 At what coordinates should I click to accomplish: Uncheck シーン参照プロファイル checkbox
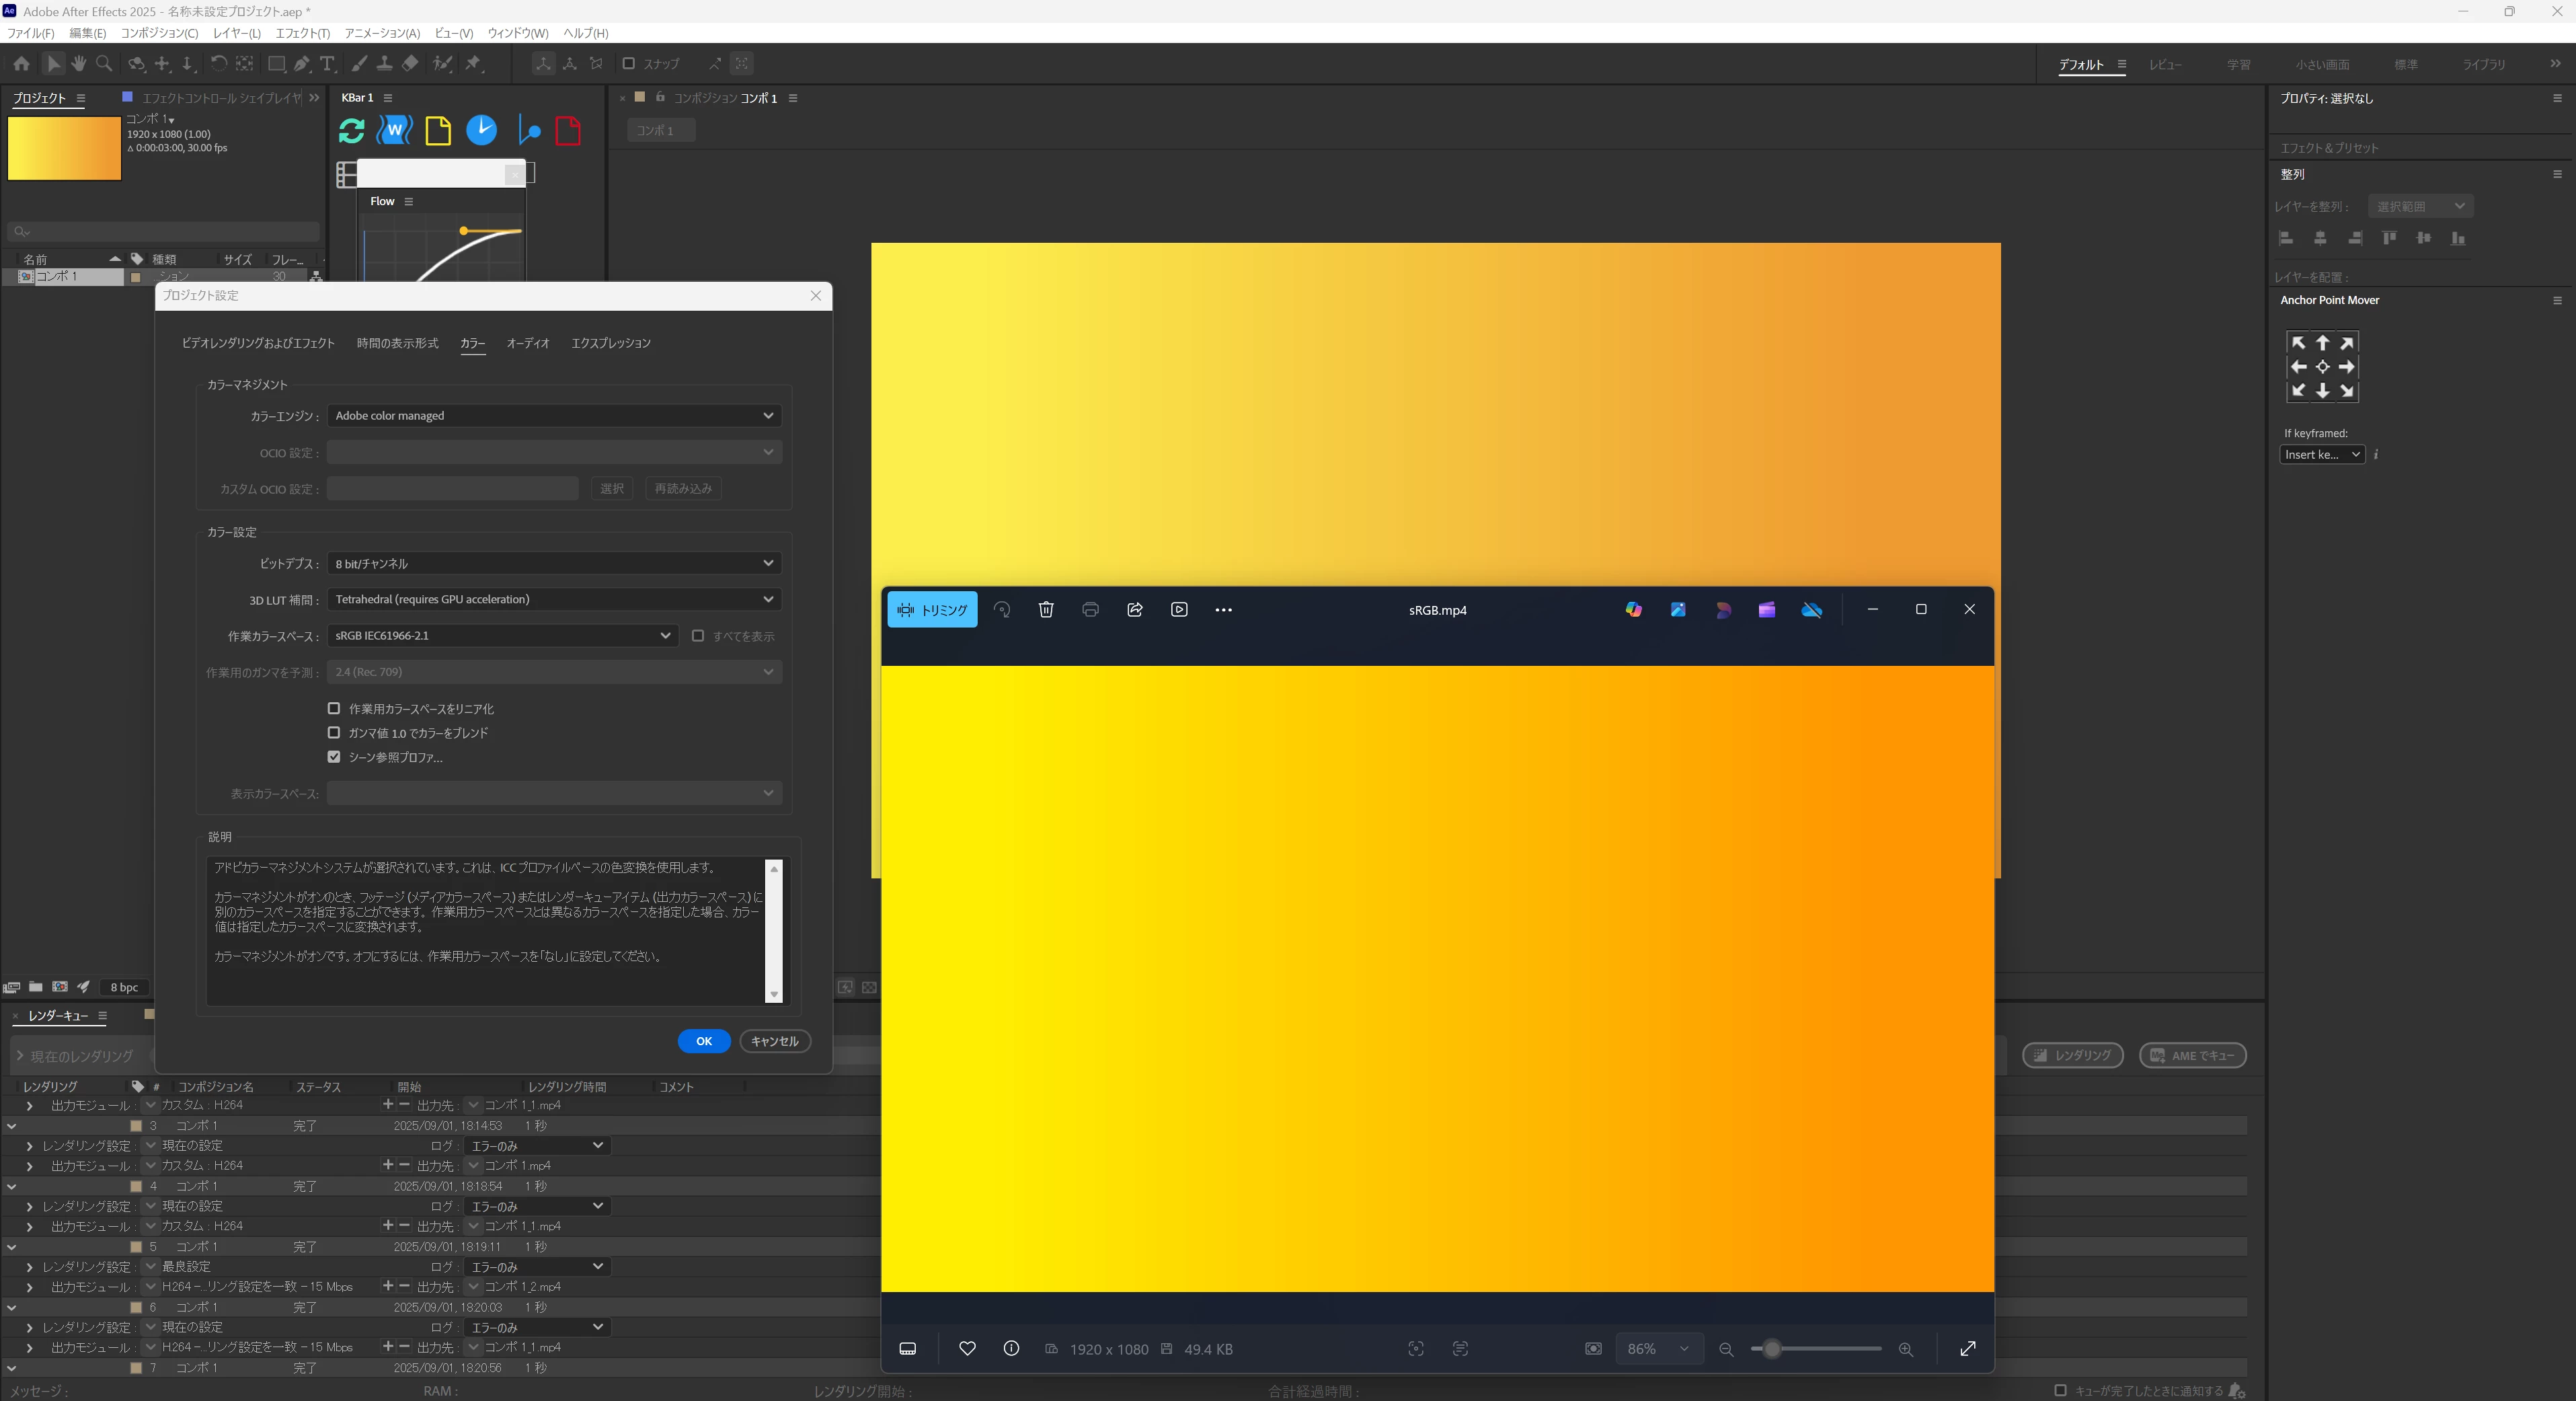[x=334, y=757]
